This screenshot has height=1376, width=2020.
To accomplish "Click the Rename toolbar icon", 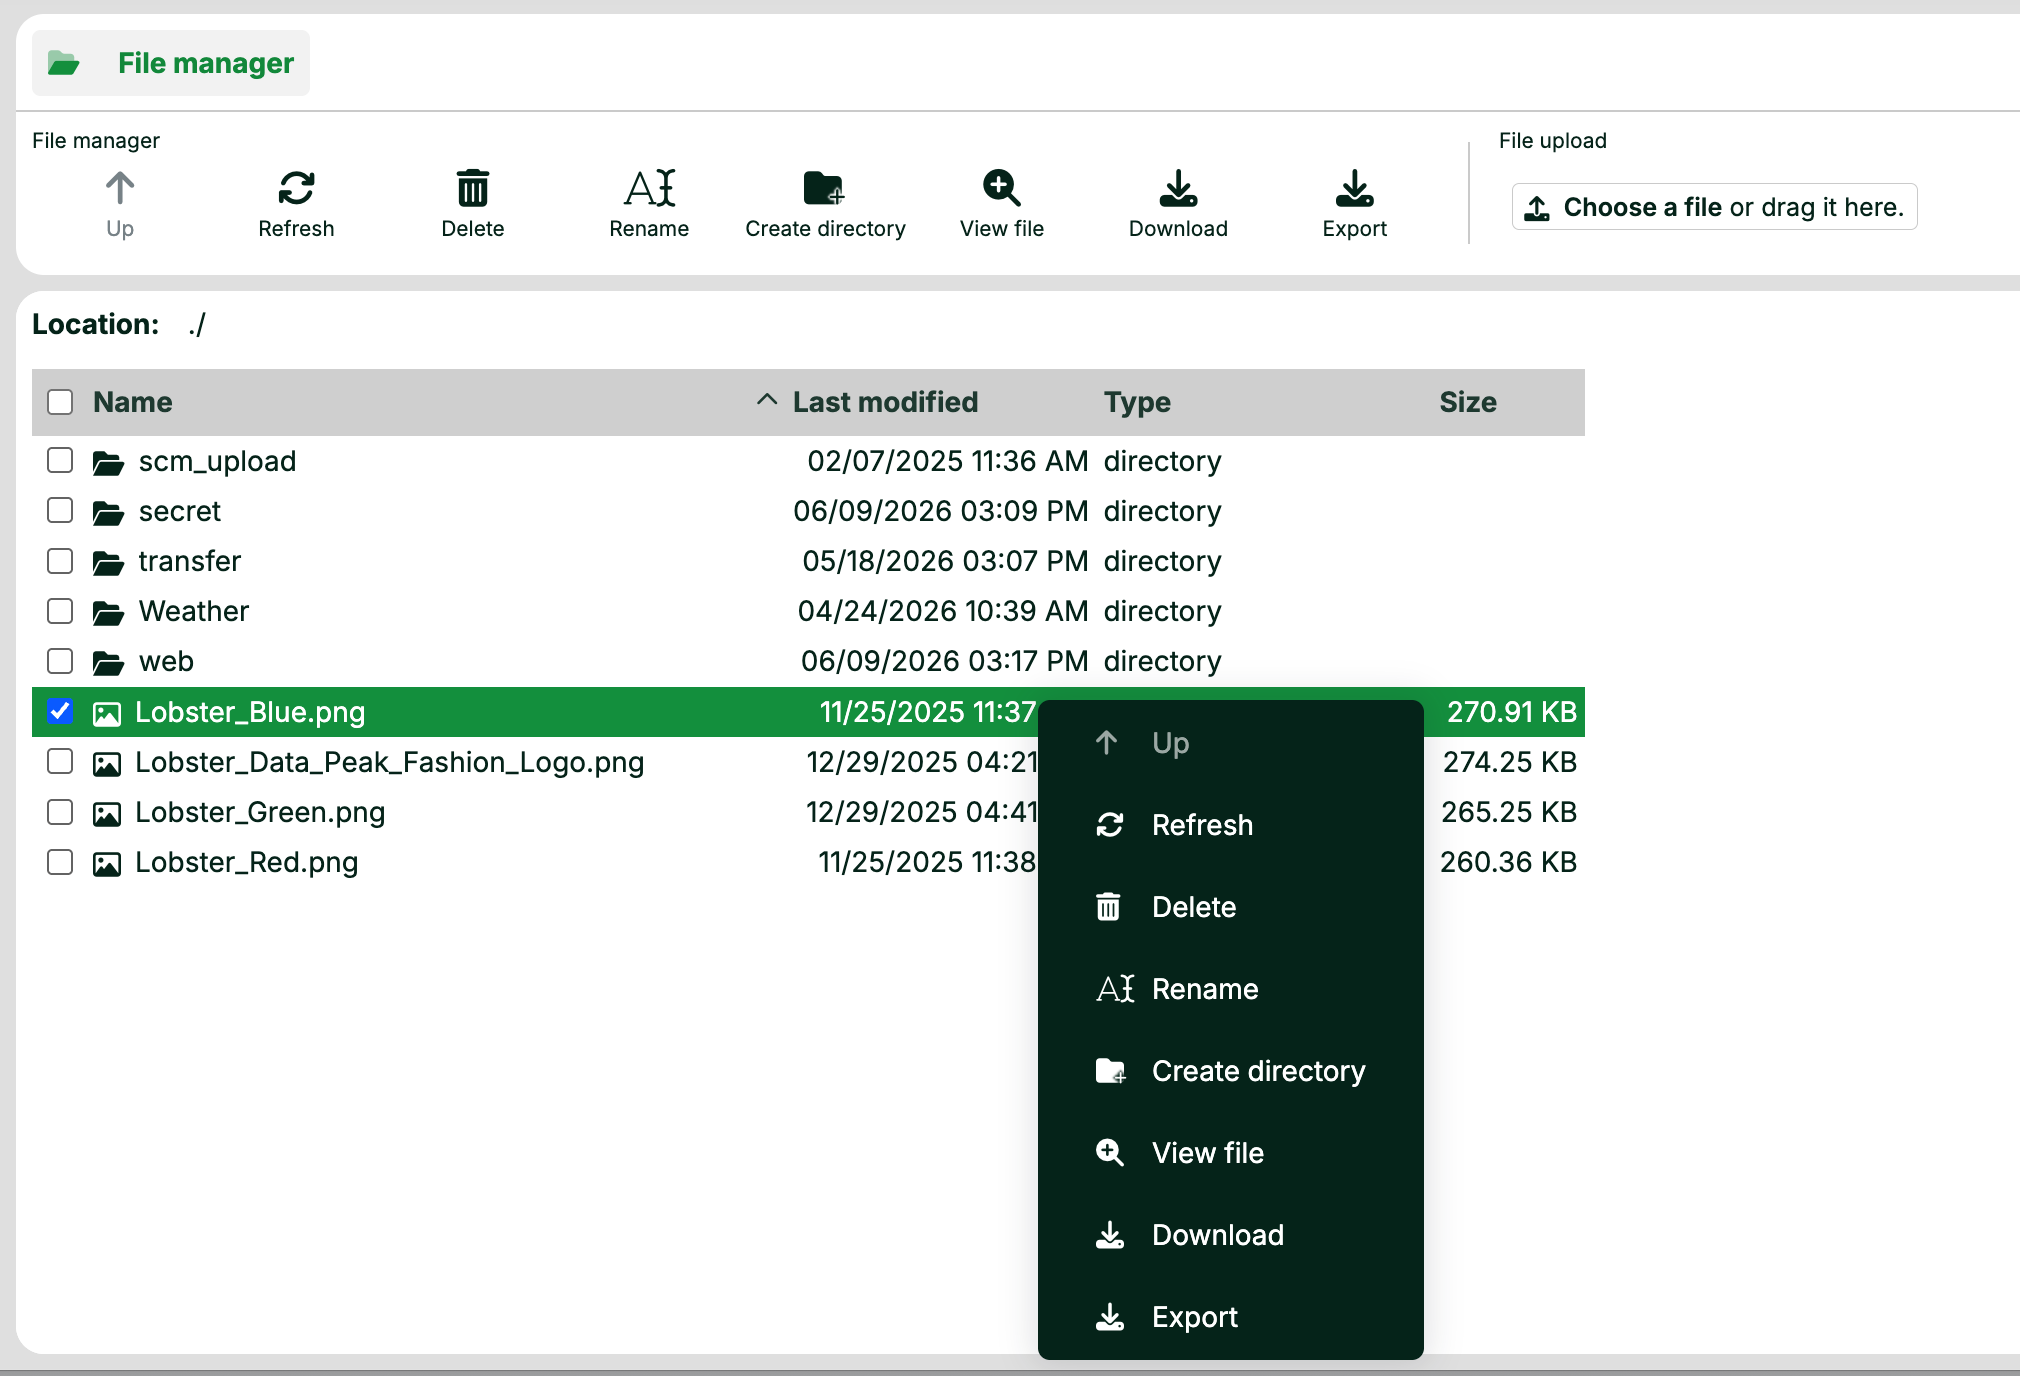I will pyautogui.click(x=650, y=187).
